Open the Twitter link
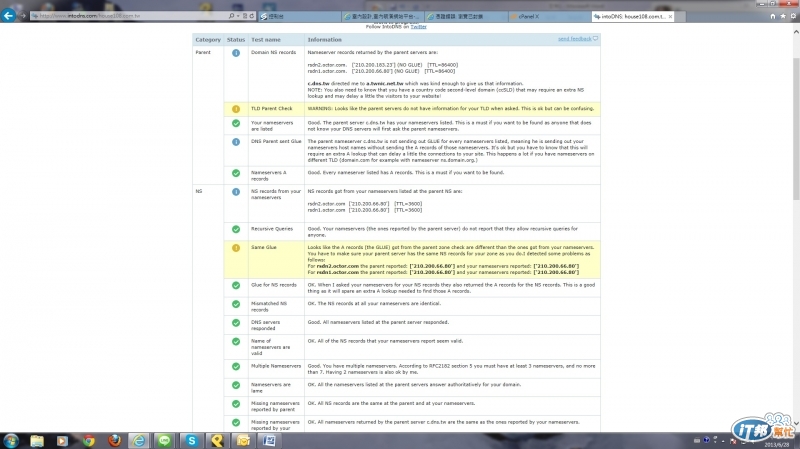Image resolution: width=800 pixels, height=449 pixels. pyautogui.click(x=418, y=27)
